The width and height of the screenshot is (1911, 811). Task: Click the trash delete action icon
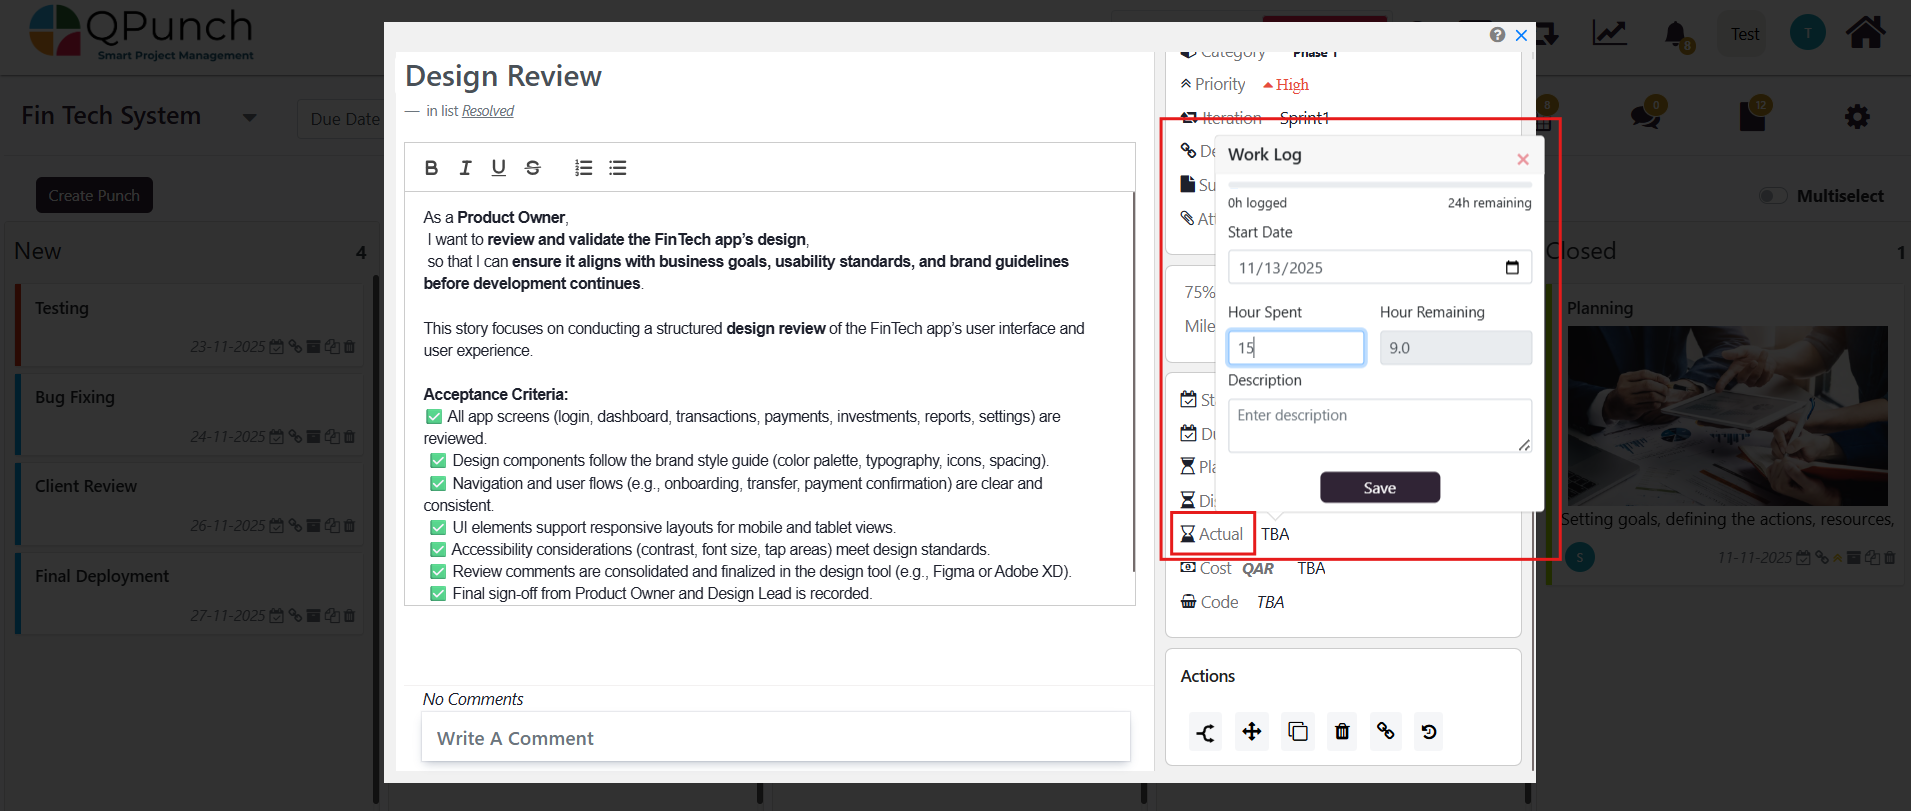[x=1342, y=732]
